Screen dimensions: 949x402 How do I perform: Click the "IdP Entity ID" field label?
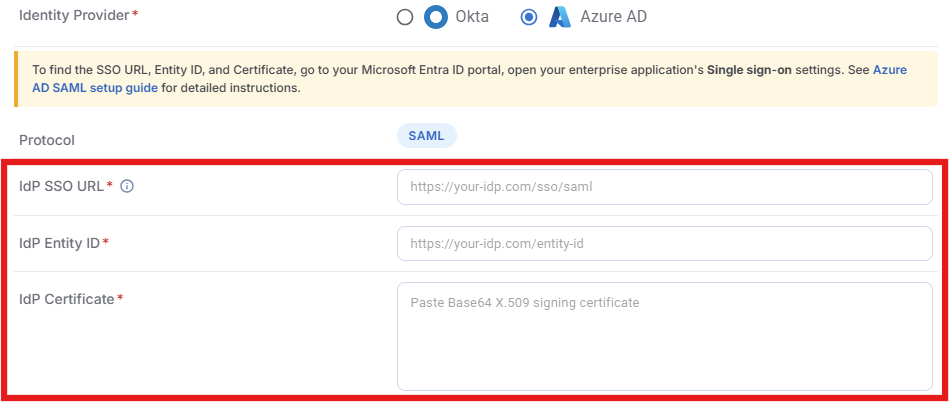tap(59, 243)
